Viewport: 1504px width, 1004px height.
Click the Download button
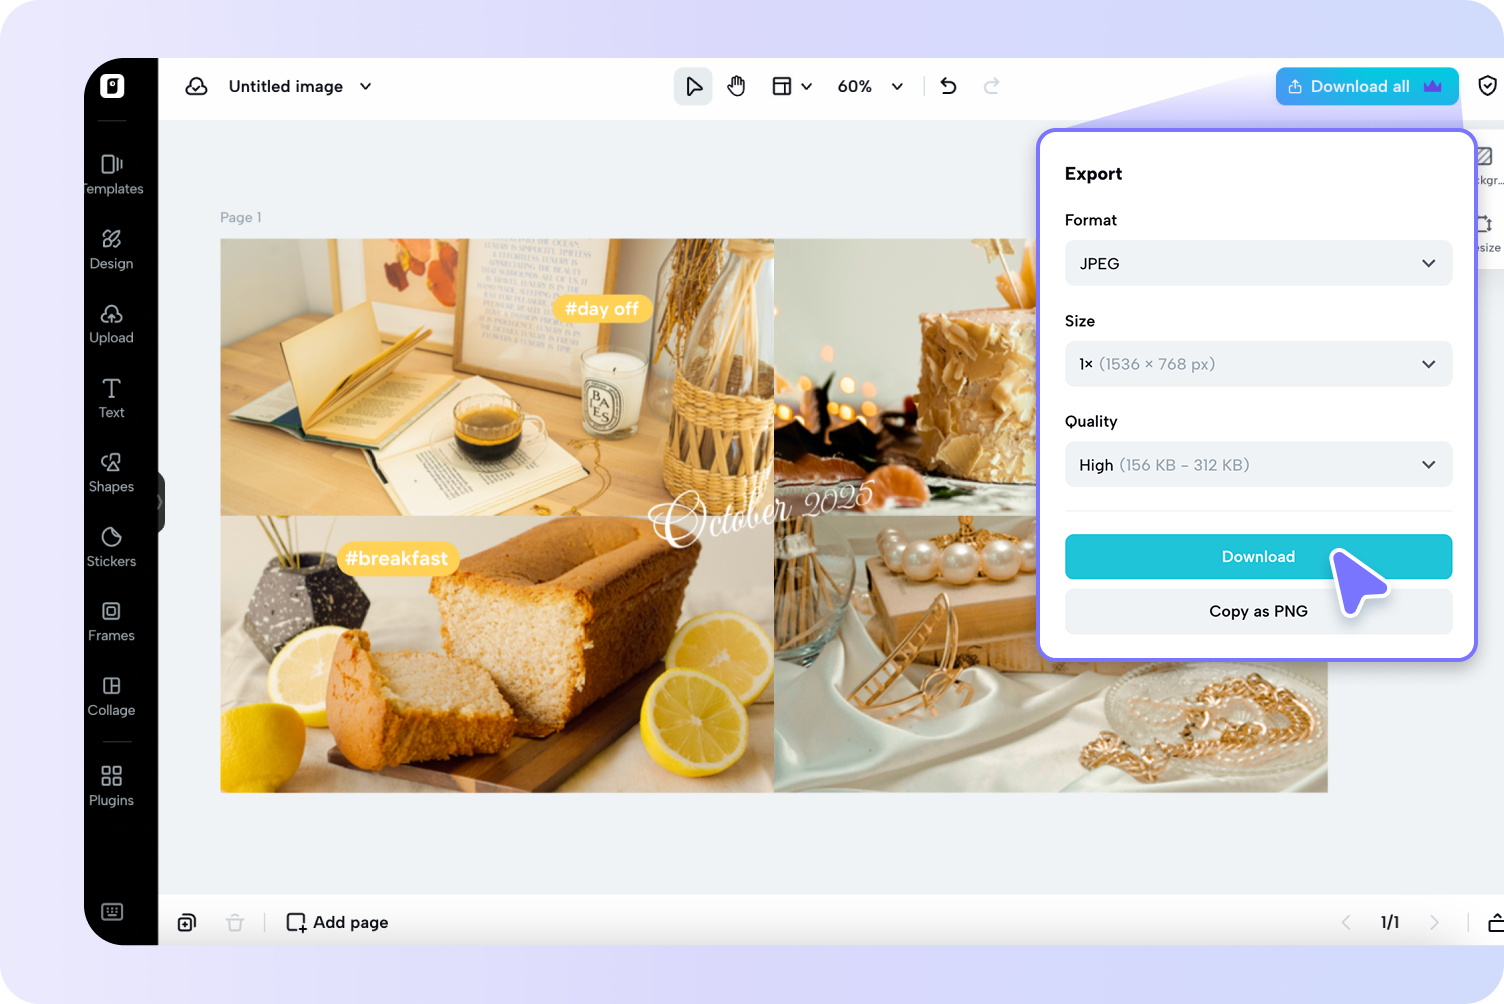point(1258,557)
